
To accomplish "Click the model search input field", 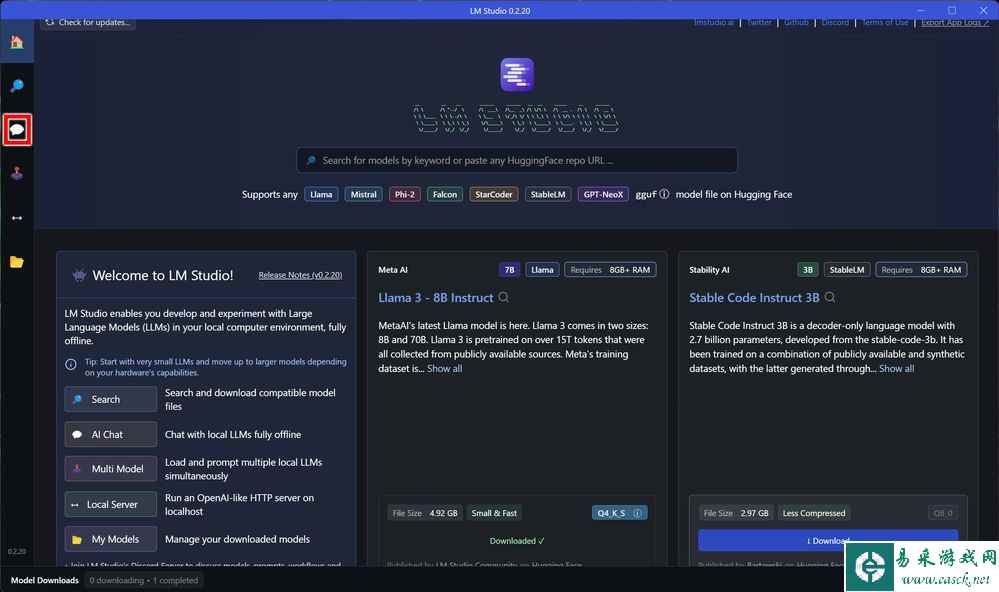I will (x=517, y=160).
